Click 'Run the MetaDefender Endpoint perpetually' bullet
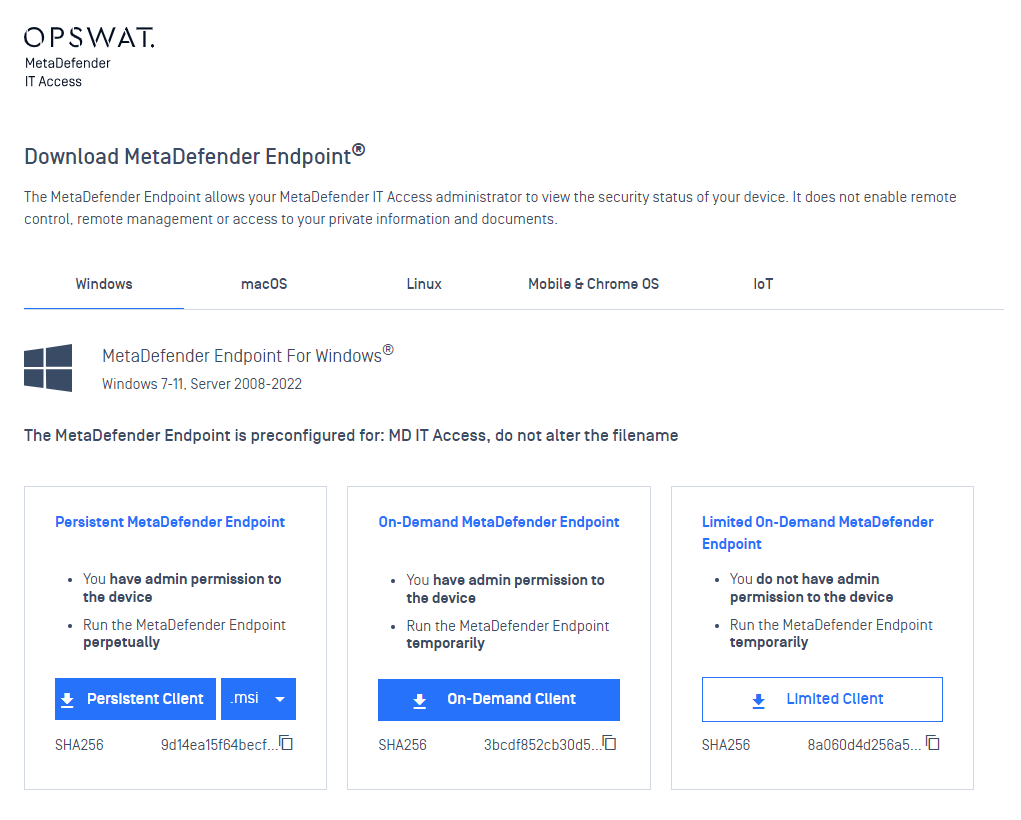This screenshot has width=1021, height=820. click(184, 634)
